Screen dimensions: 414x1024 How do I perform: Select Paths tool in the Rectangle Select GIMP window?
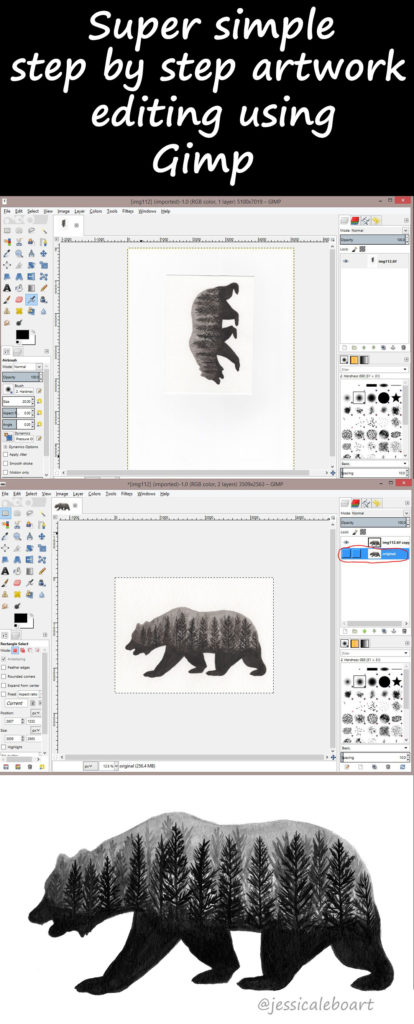click(x=42, y=524)
